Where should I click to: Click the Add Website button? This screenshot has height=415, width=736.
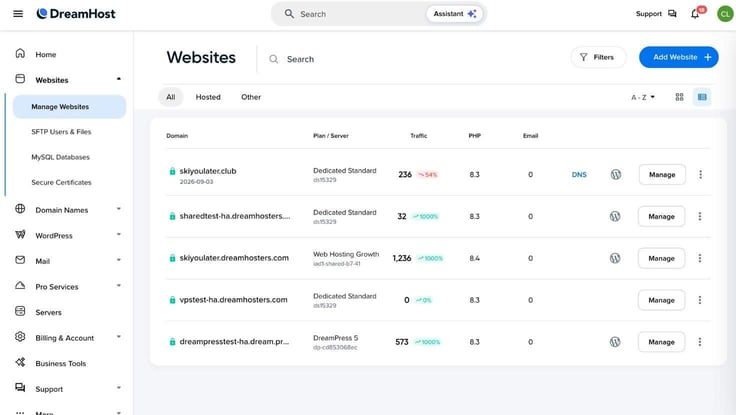[x=679, y=57]
